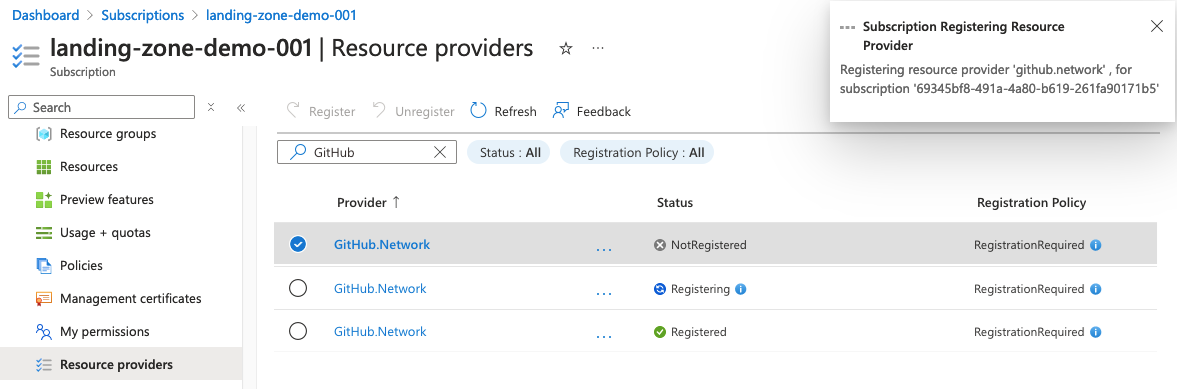Click info icon beside Registering status
This screenshot has height=389, width=1177.
(741, 289)
